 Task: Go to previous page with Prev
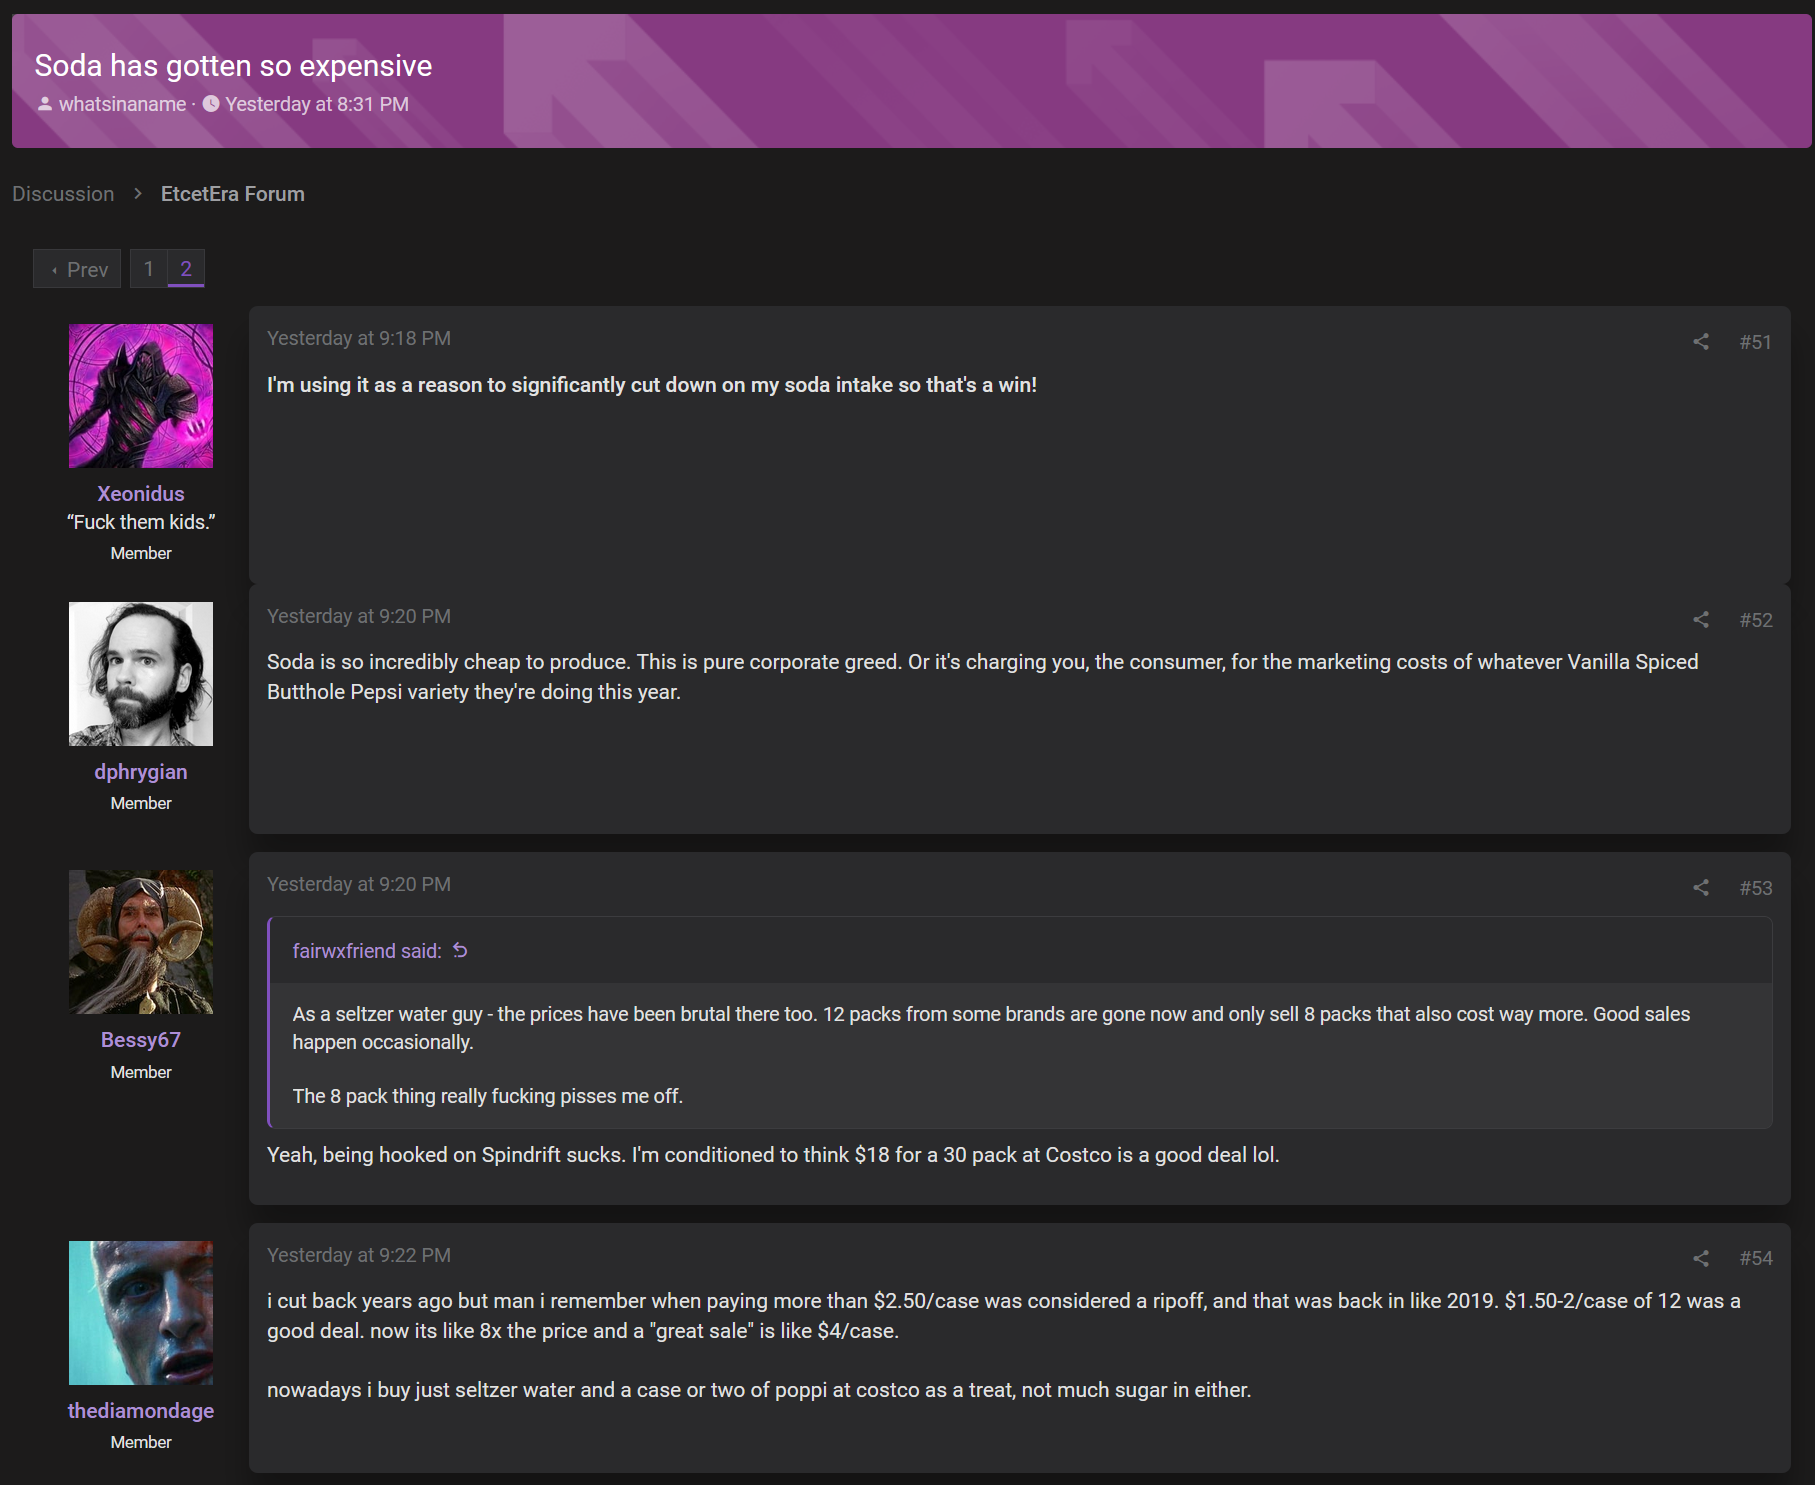(x=77, y=269)
